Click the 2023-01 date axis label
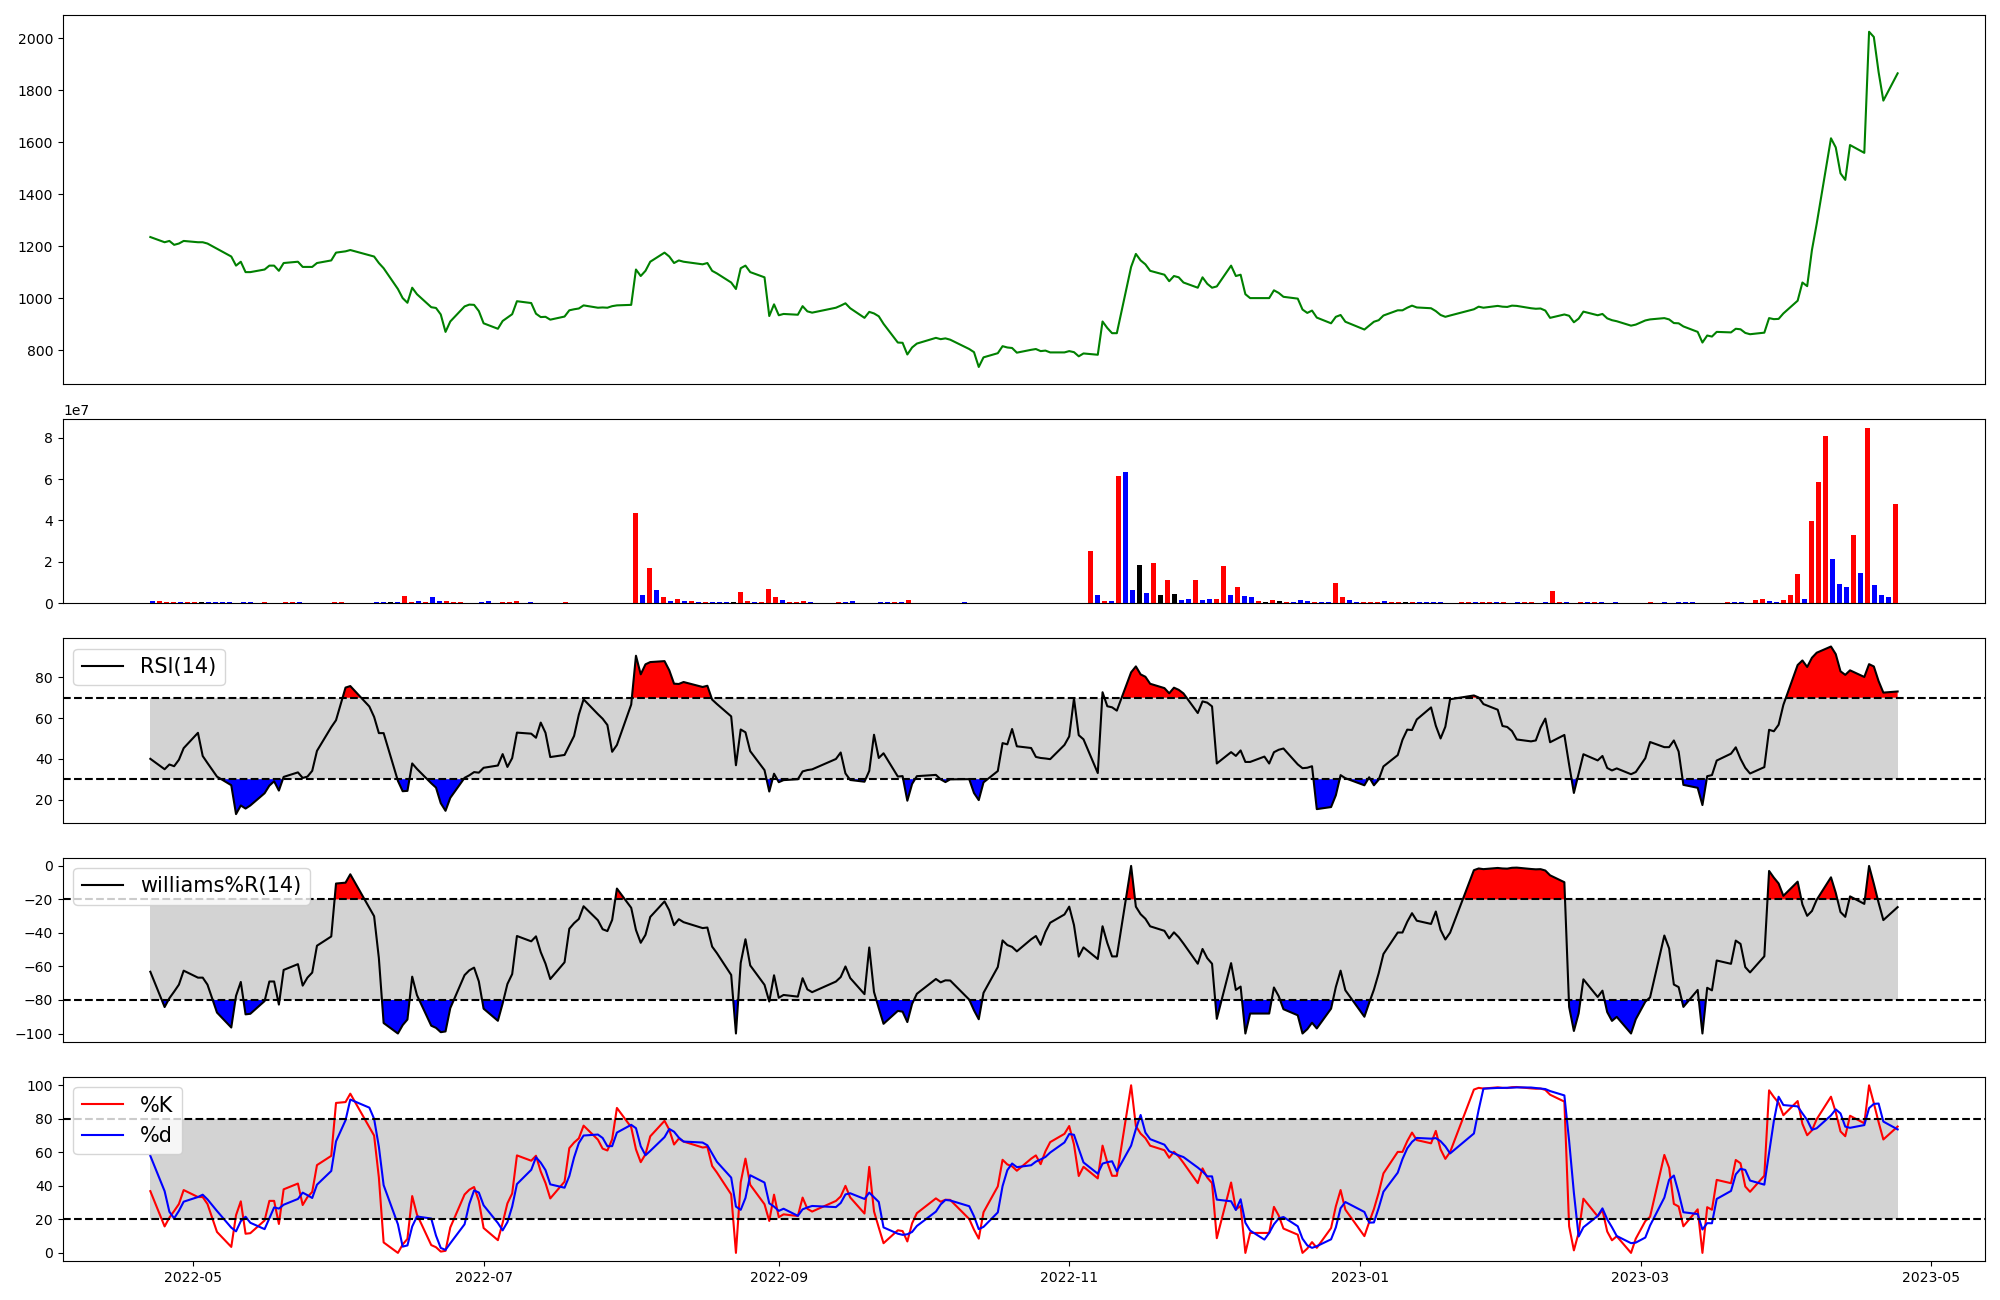Image resolution: width=2000 pixels, height=1300 pixels. pos(1361,1277)
